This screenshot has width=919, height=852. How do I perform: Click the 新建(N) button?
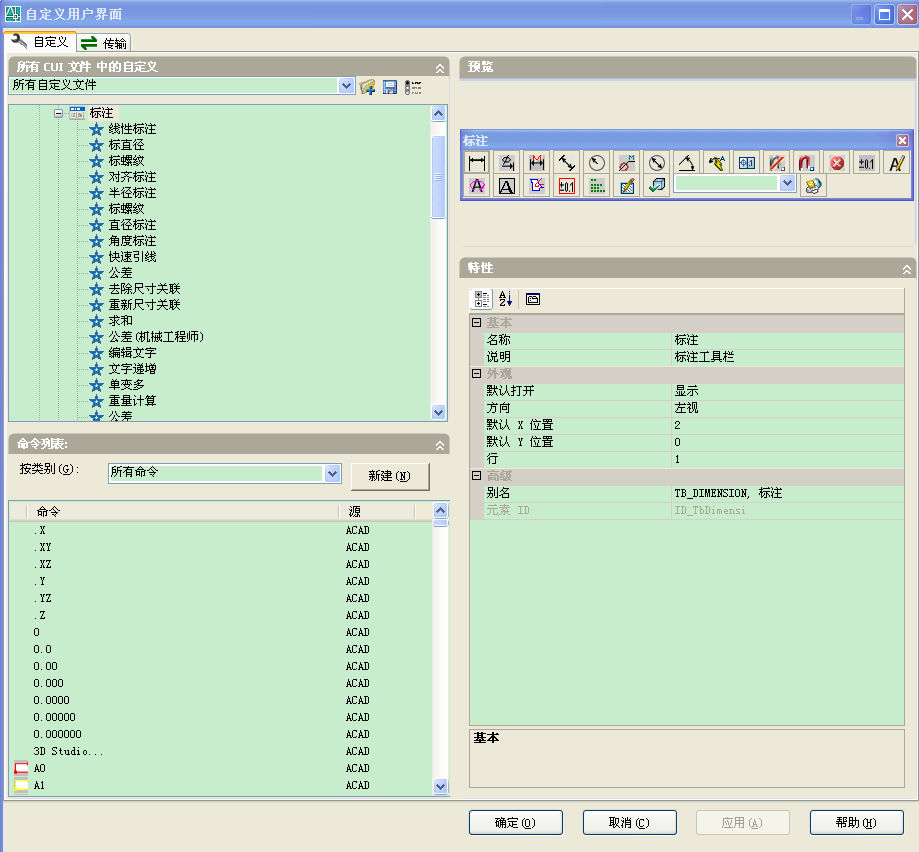pos(390,476)
